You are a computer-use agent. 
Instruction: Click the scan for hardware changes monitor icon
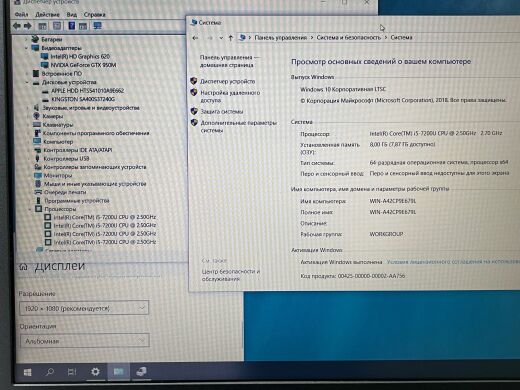97,26
